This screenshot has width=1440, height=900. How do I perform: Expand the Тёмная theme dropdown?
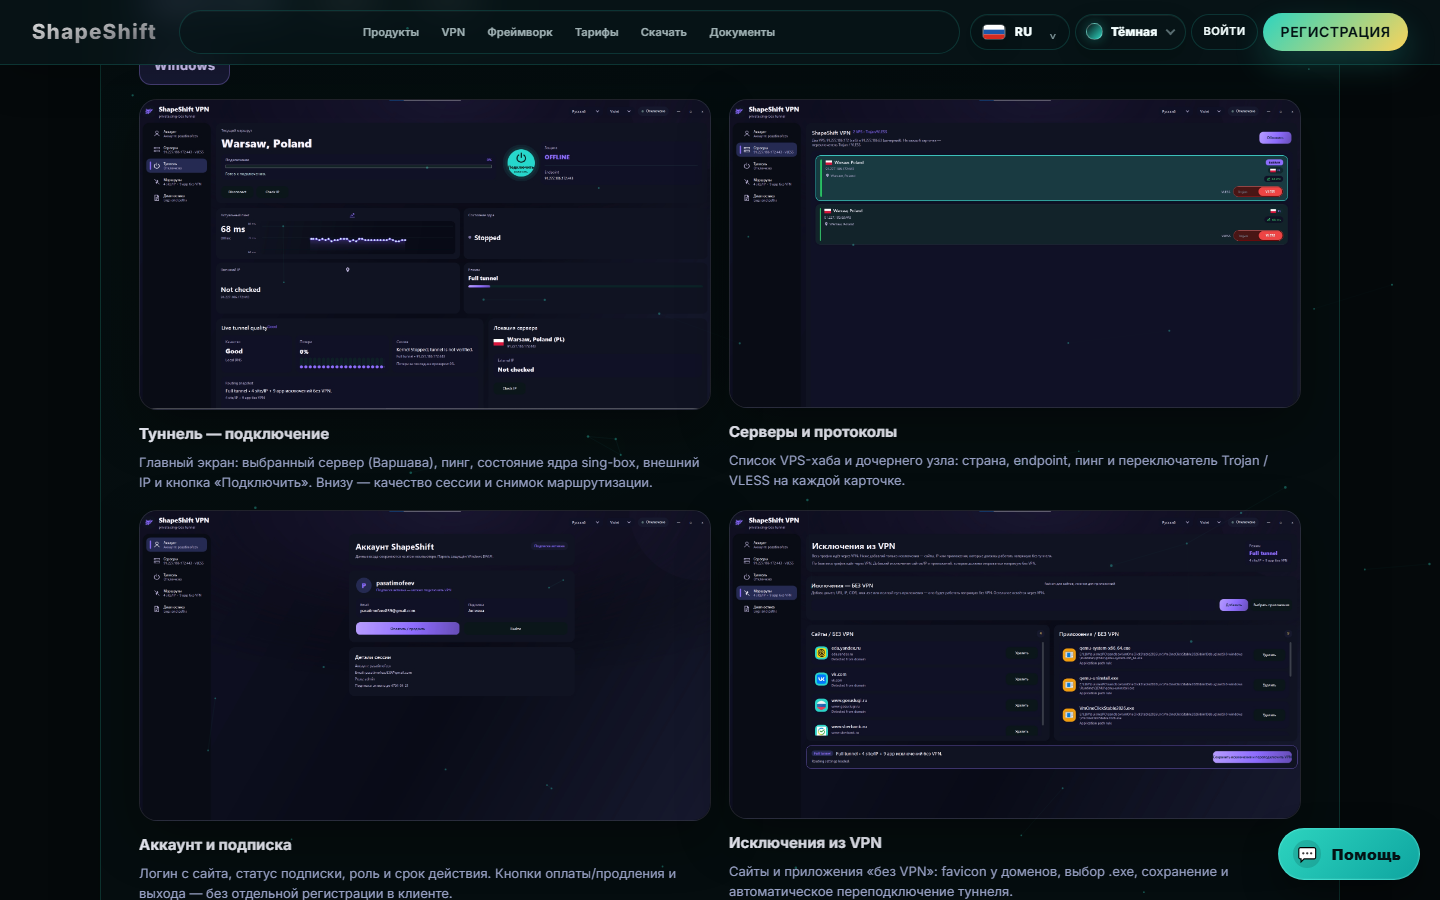pyautogui.click(x=1131, y=32)
